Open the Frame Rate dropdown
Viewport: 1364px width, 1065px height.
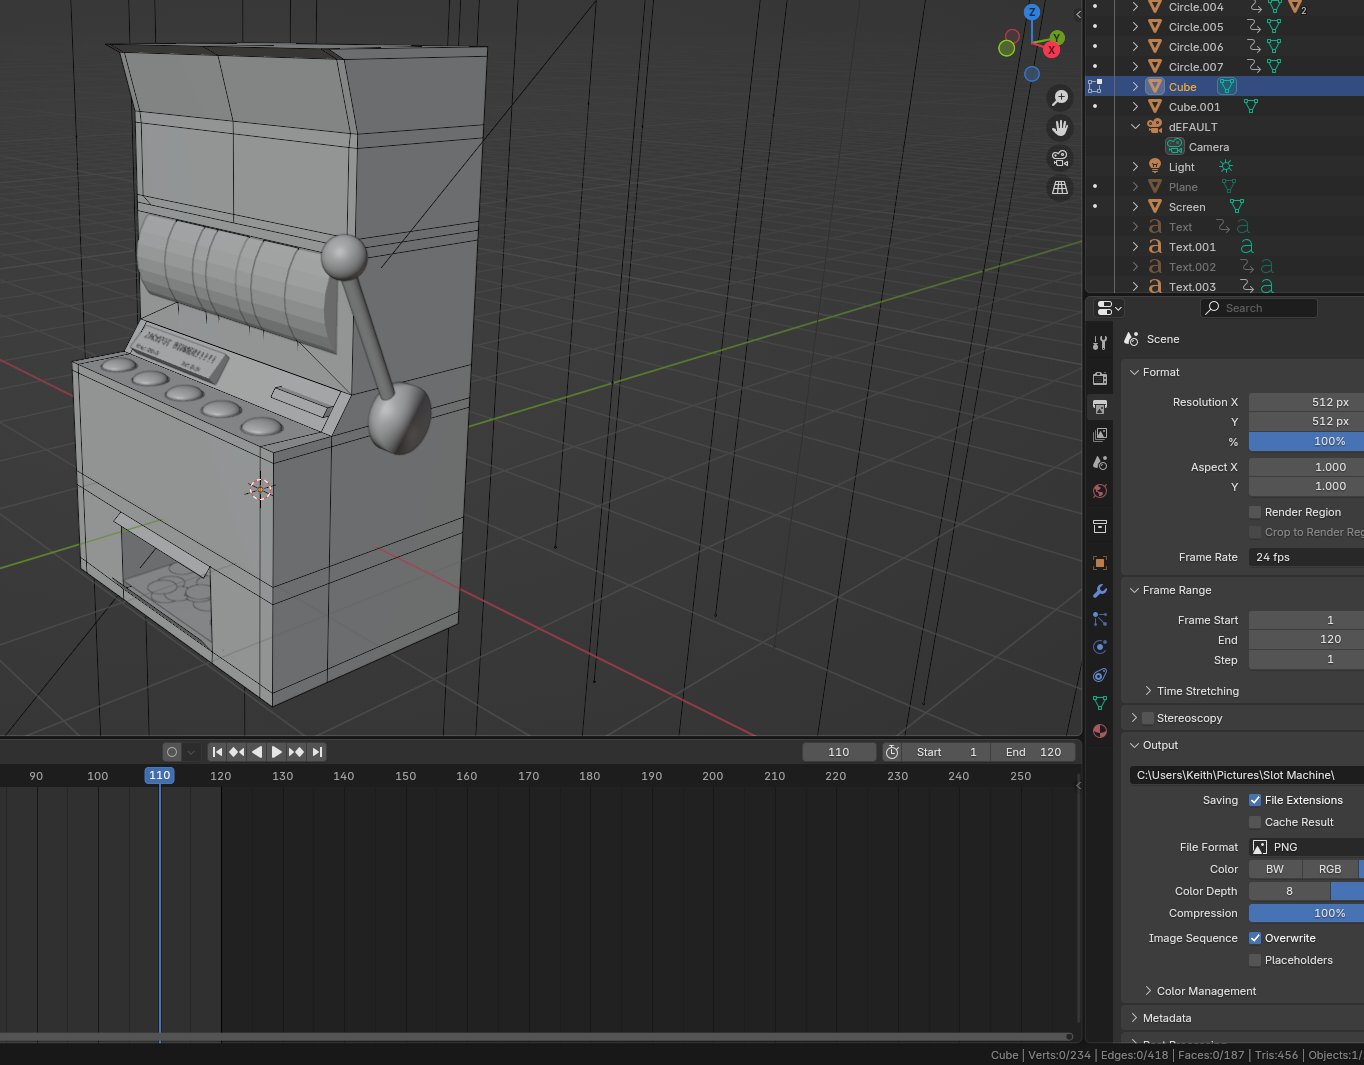tap(1306, 557)
